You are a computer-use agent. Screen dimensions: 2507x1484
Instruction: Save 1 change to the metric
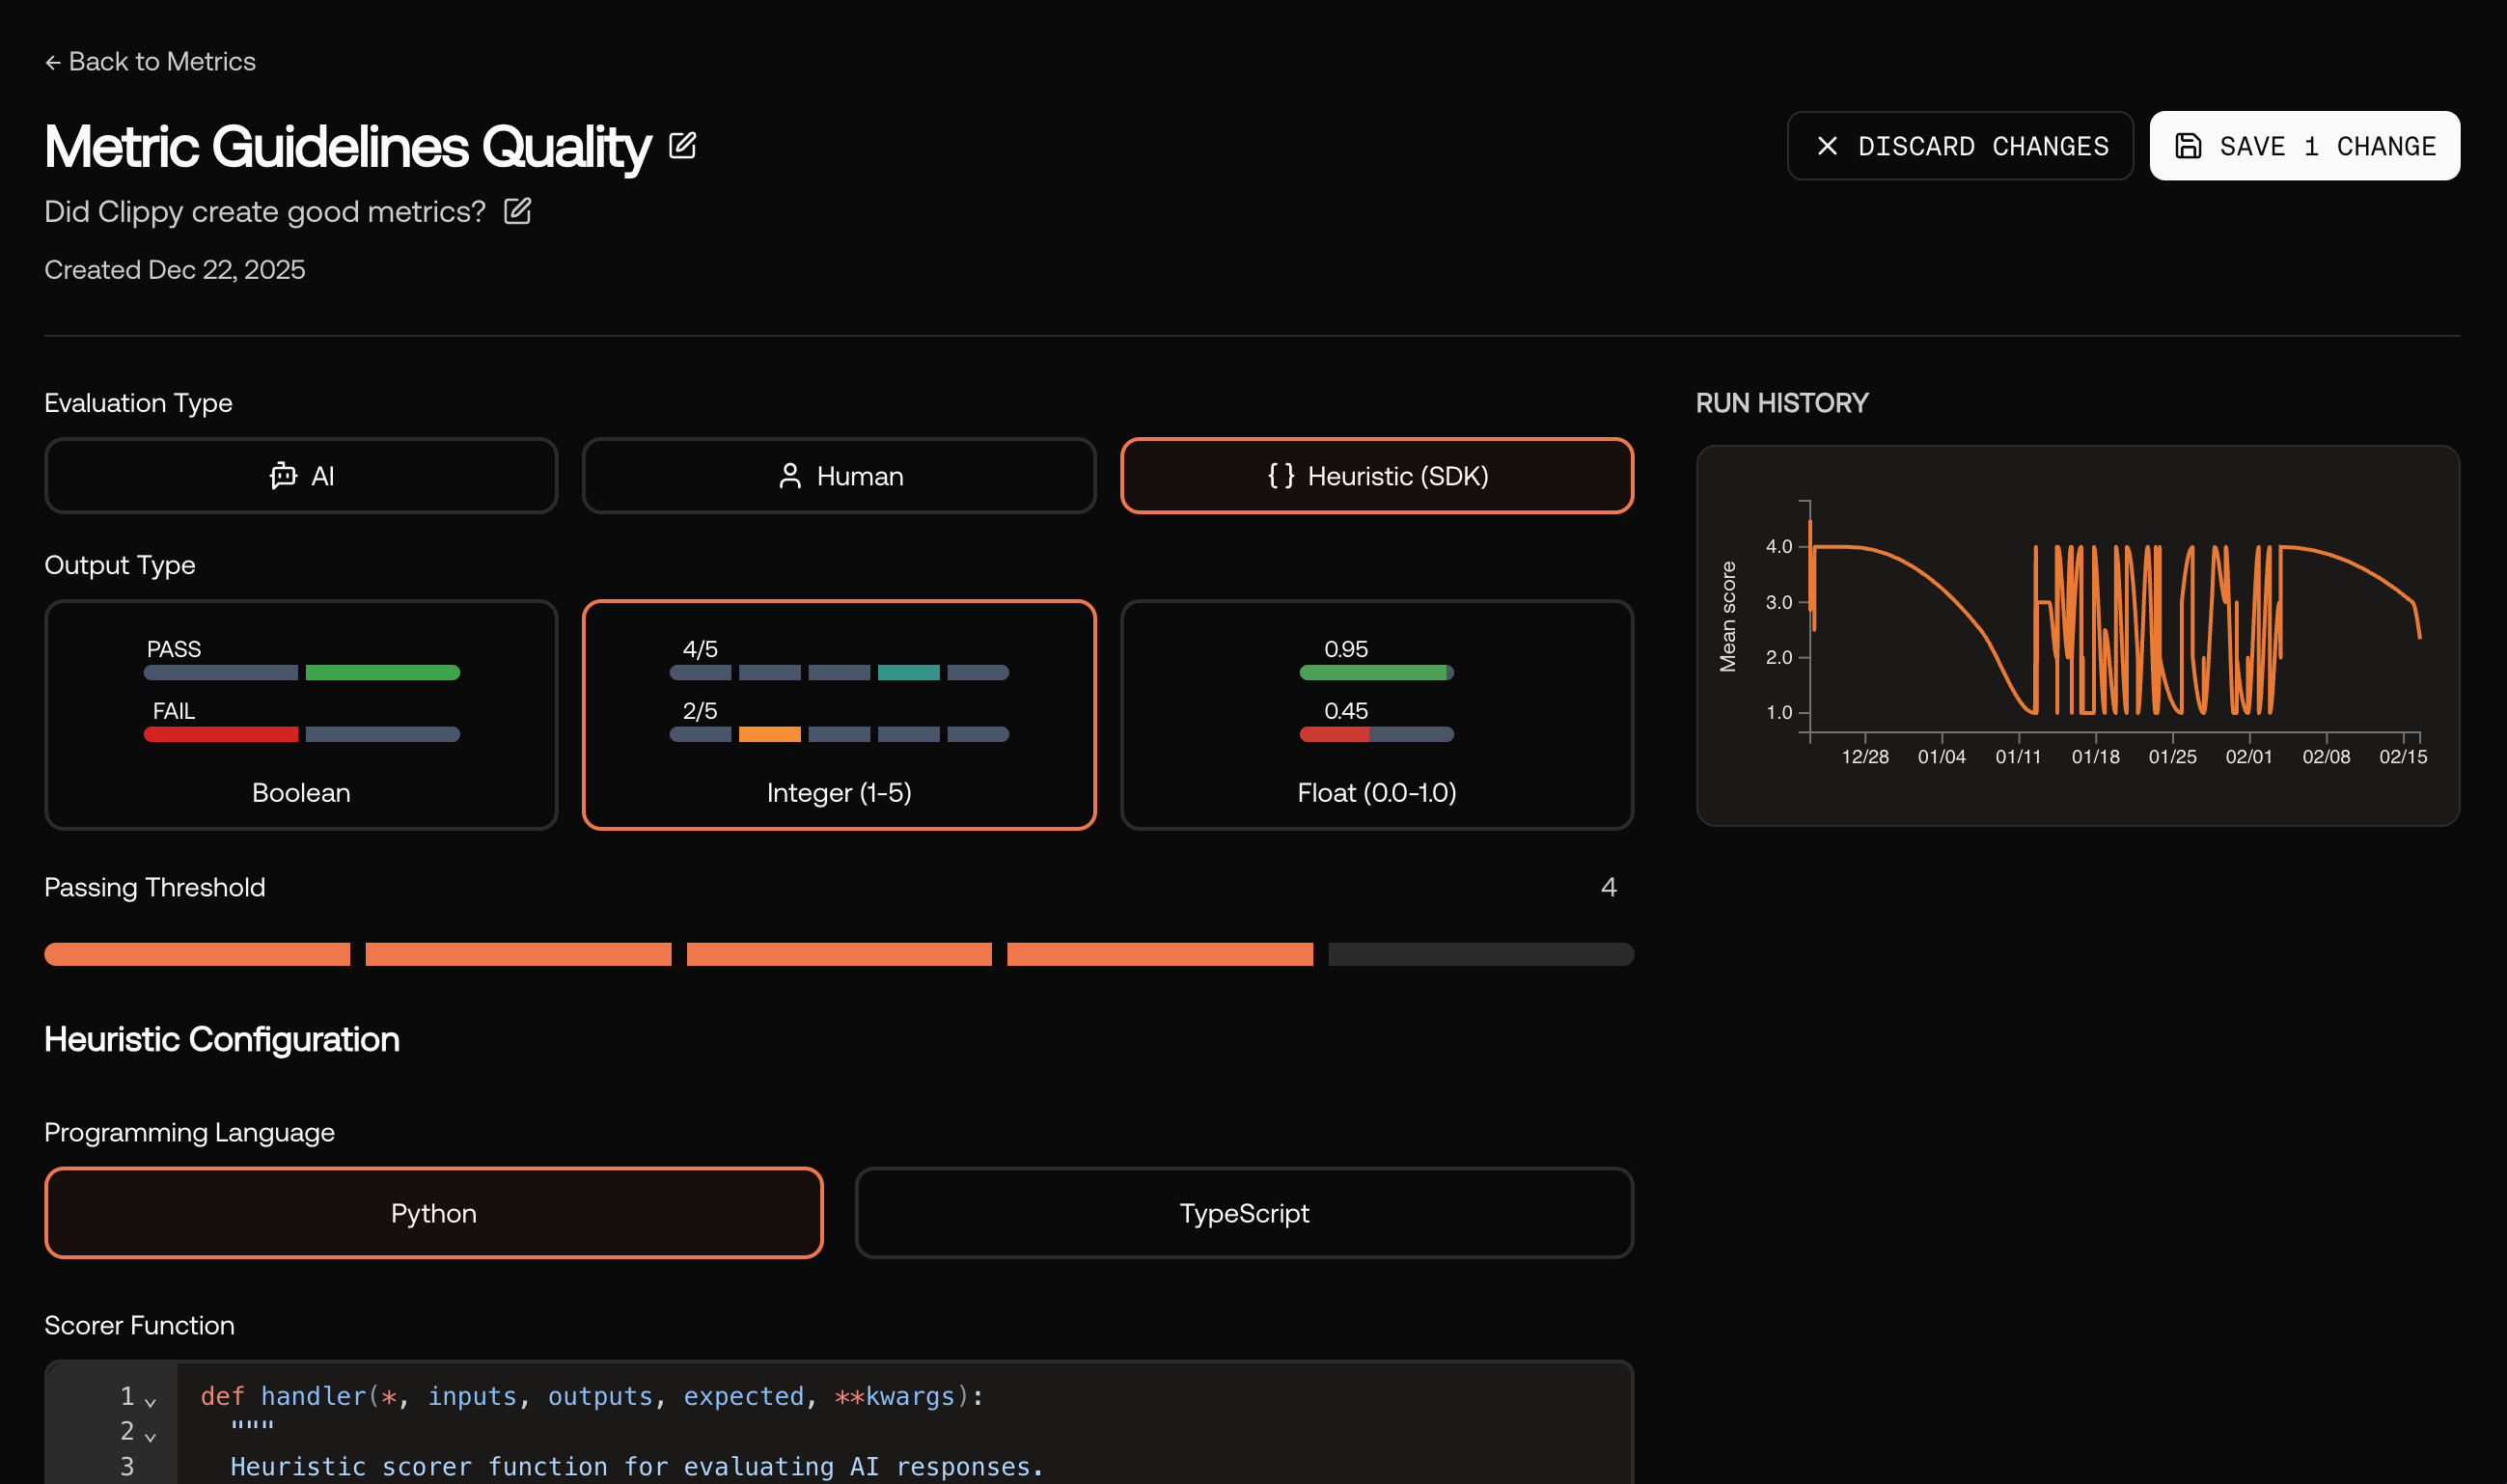2304,146
